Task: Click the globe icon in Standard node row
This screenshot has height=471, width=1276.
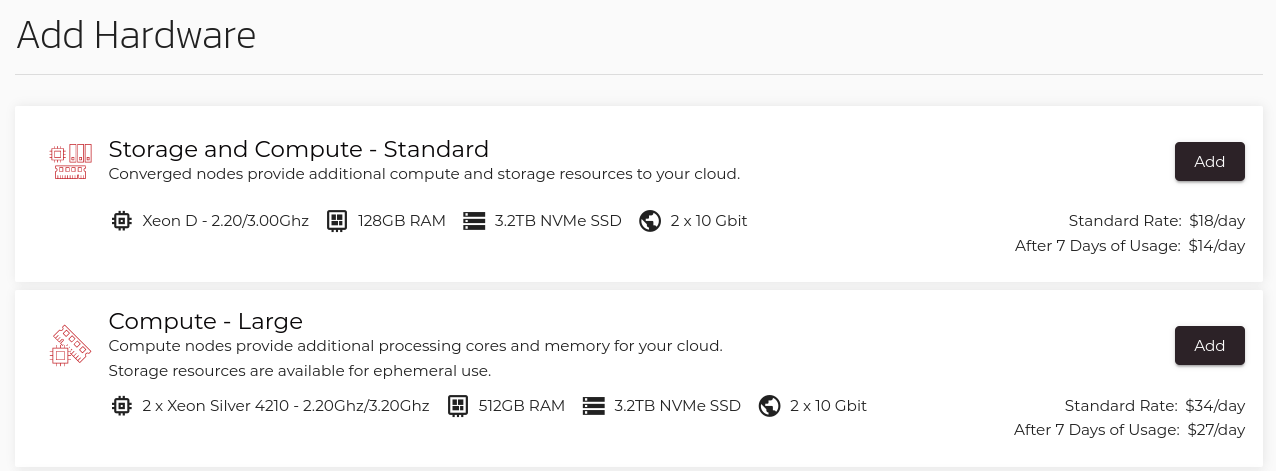Action: (x=650, y=221)
